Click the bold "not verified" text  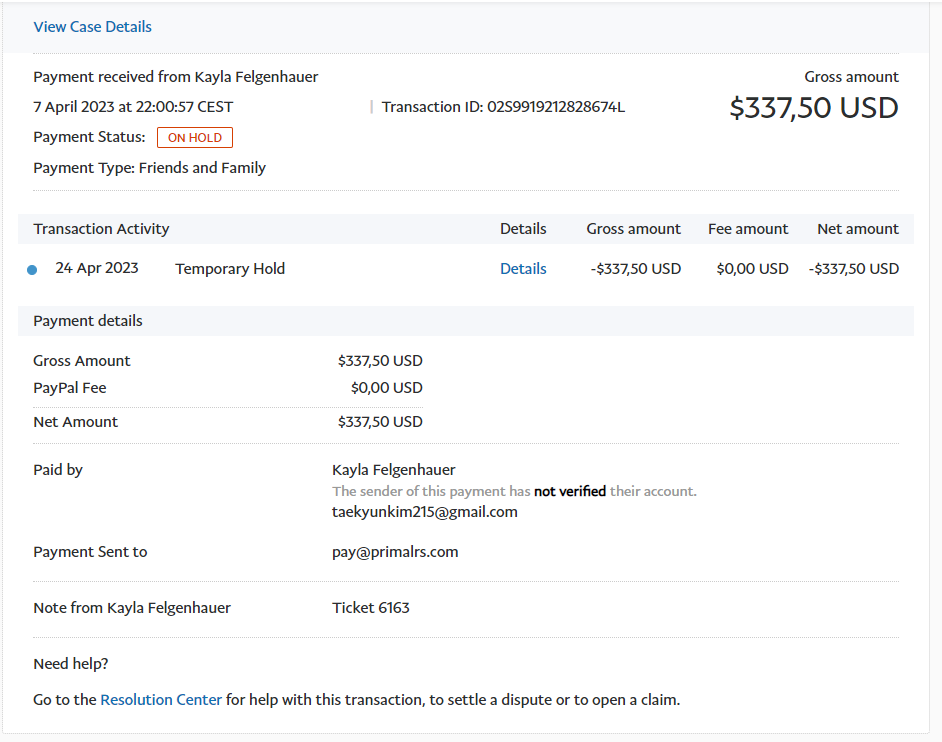point(570,491)
